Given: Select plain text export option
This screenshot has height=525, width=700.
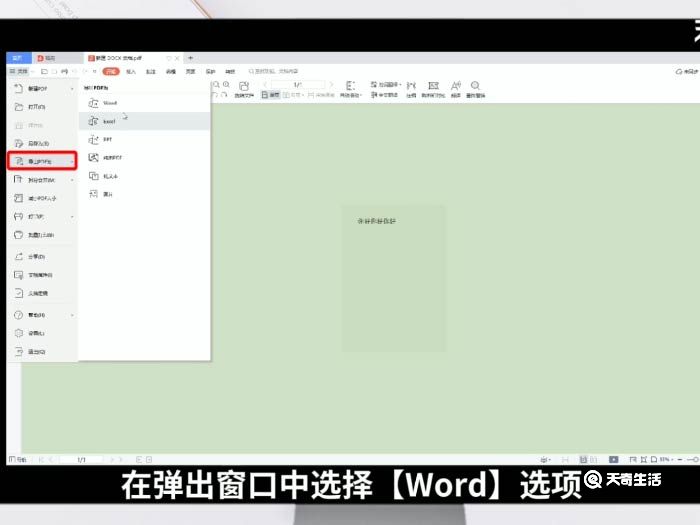Looking at the screenshot, I should [144, 176].
